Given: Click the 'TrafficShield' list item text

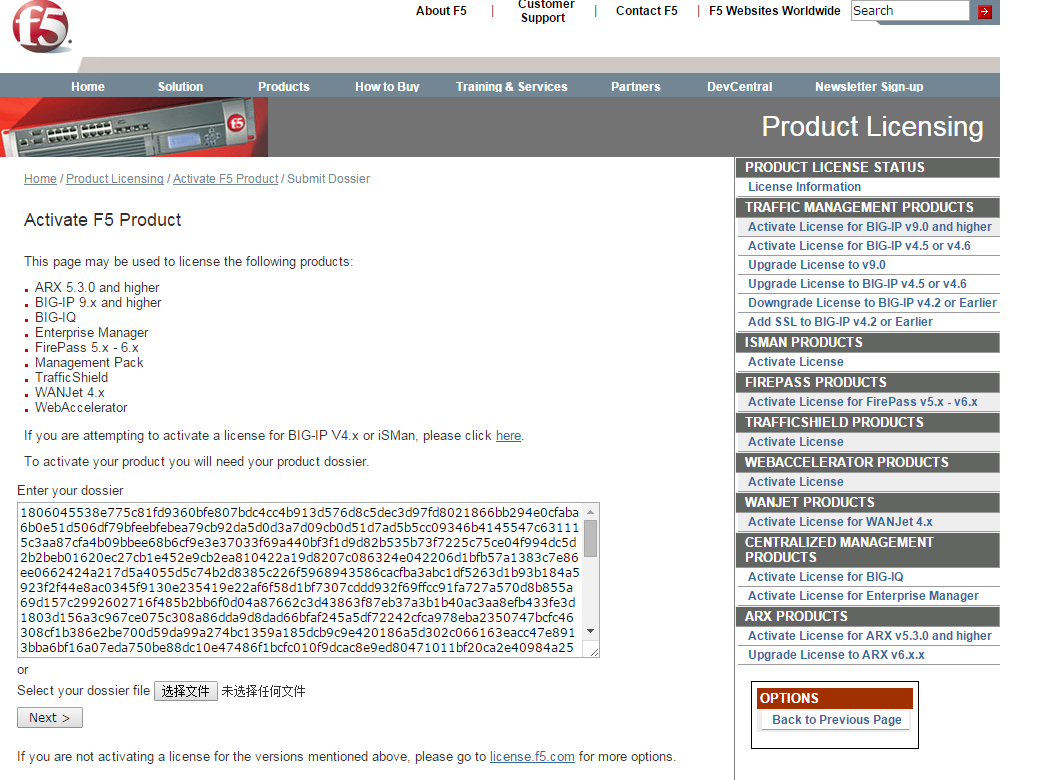Looking at the screenshot, I should pos(71,377).
